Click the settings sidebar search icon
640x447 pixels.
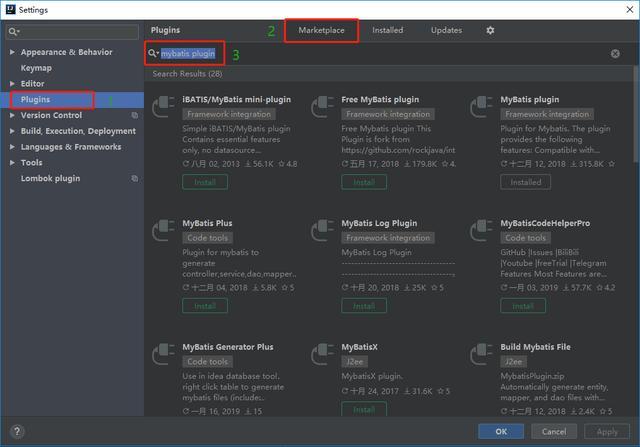tap(13, 31)
